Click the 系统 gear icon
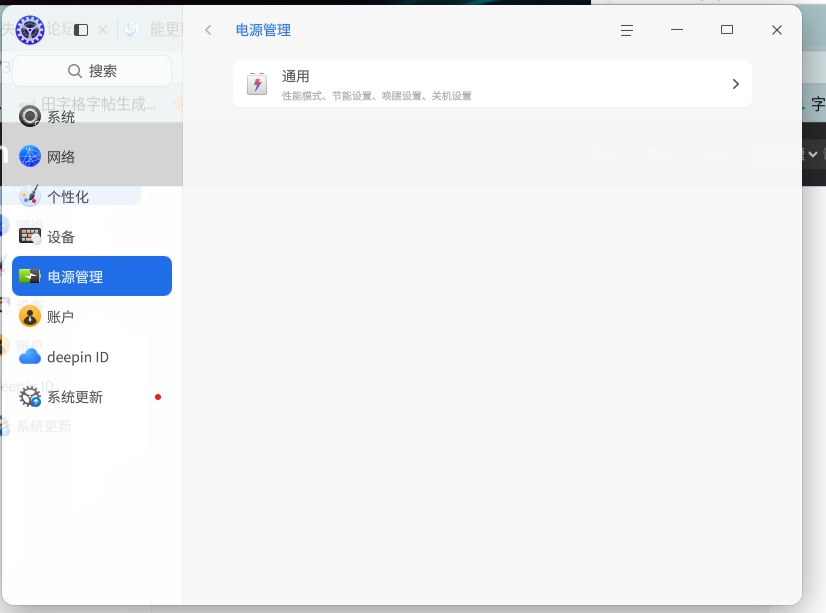Image resolution: width=826 pixels, height=613 pixels. coord(30,116)
